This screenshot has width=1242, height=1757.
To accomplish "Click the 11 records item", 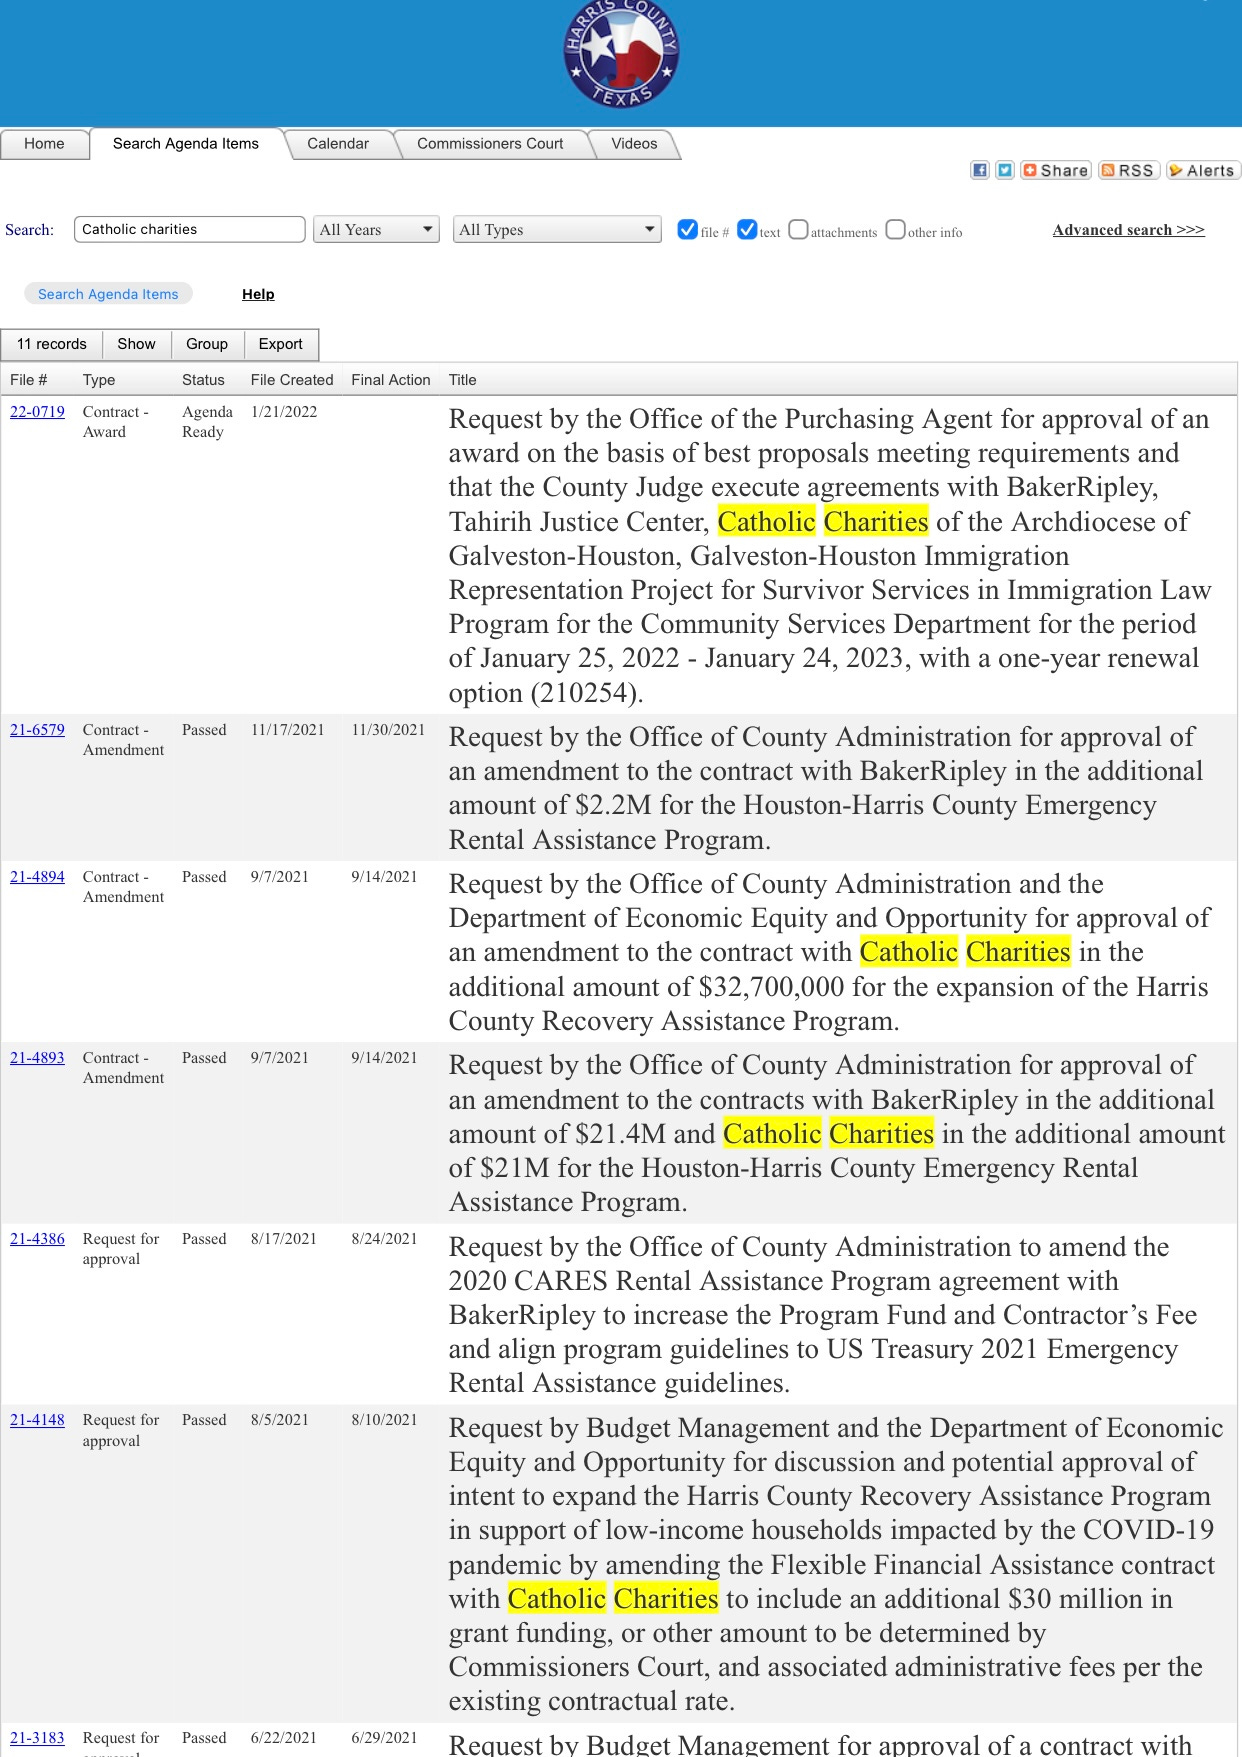I will (52, 344).
